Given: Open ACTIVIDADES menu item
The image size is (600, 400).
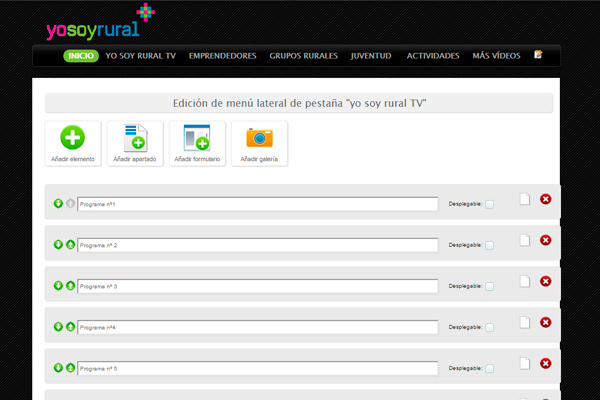Looking at the screenshot, I should click(x=433, y=56).
